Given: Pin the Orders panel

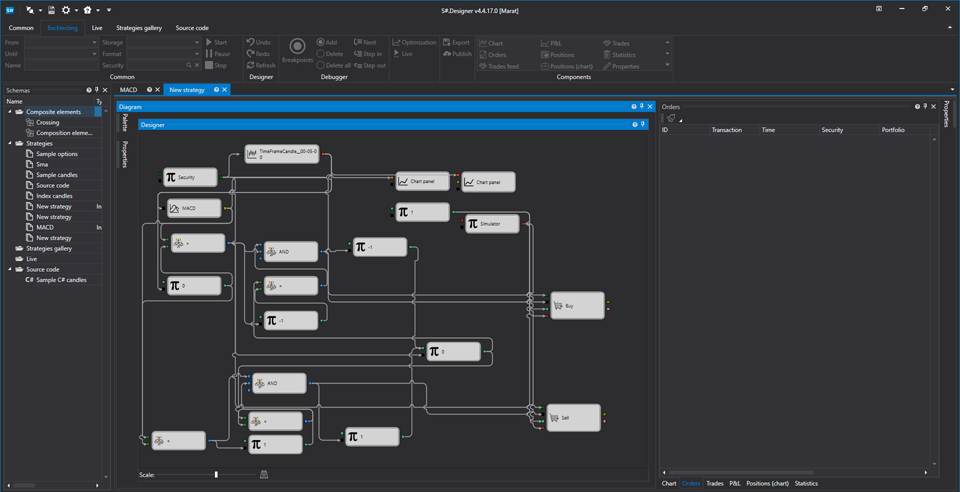Looking at the screenshot, I should click(926, 106).
